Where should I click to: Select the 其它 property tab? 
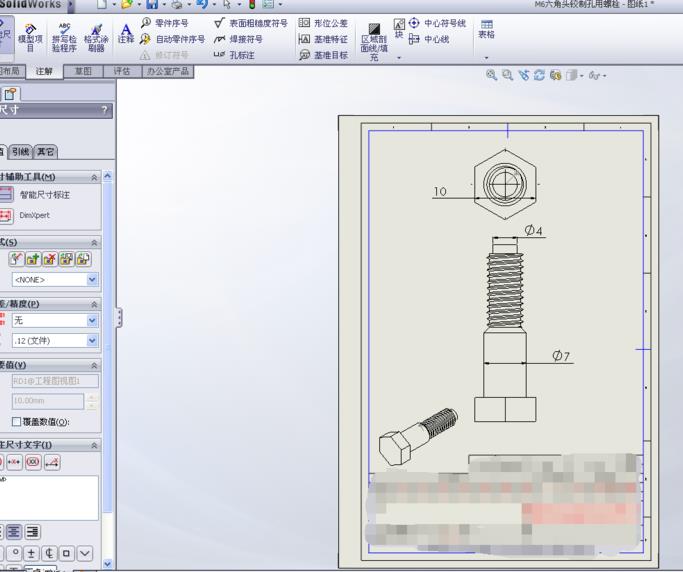[x=46, y=152]
